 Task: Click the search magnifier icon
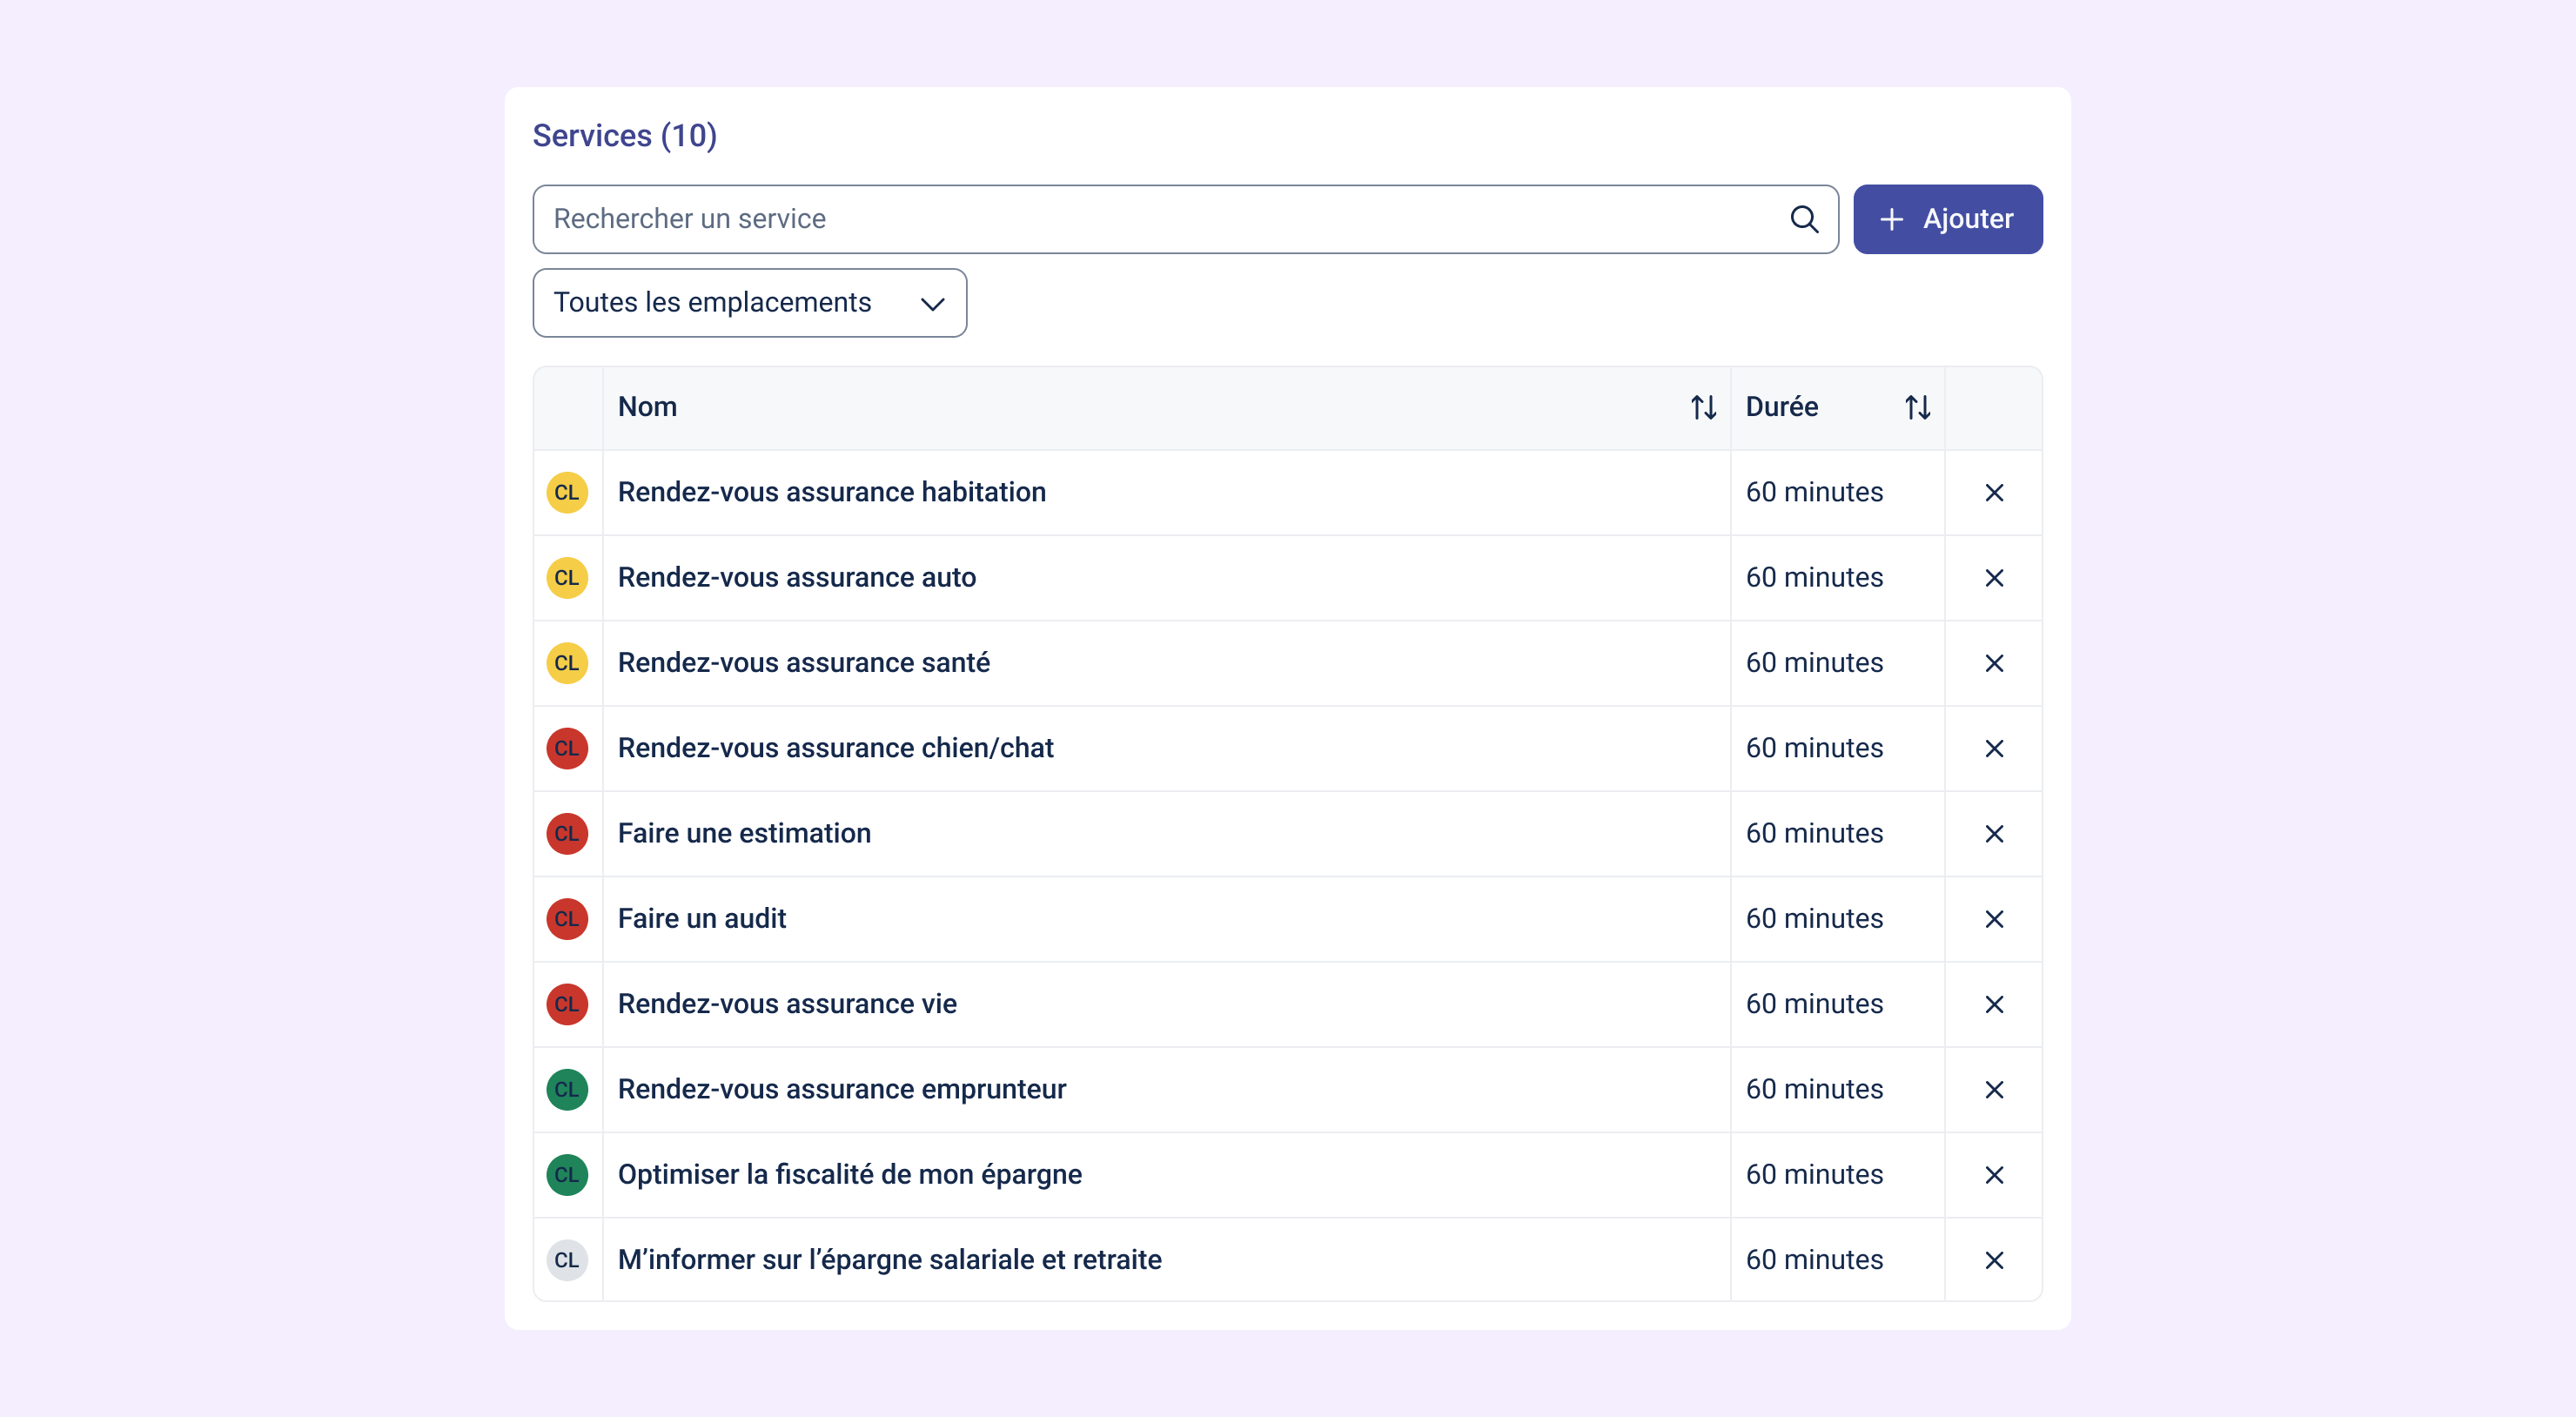pyautogui.click(x=1803, y=219)
